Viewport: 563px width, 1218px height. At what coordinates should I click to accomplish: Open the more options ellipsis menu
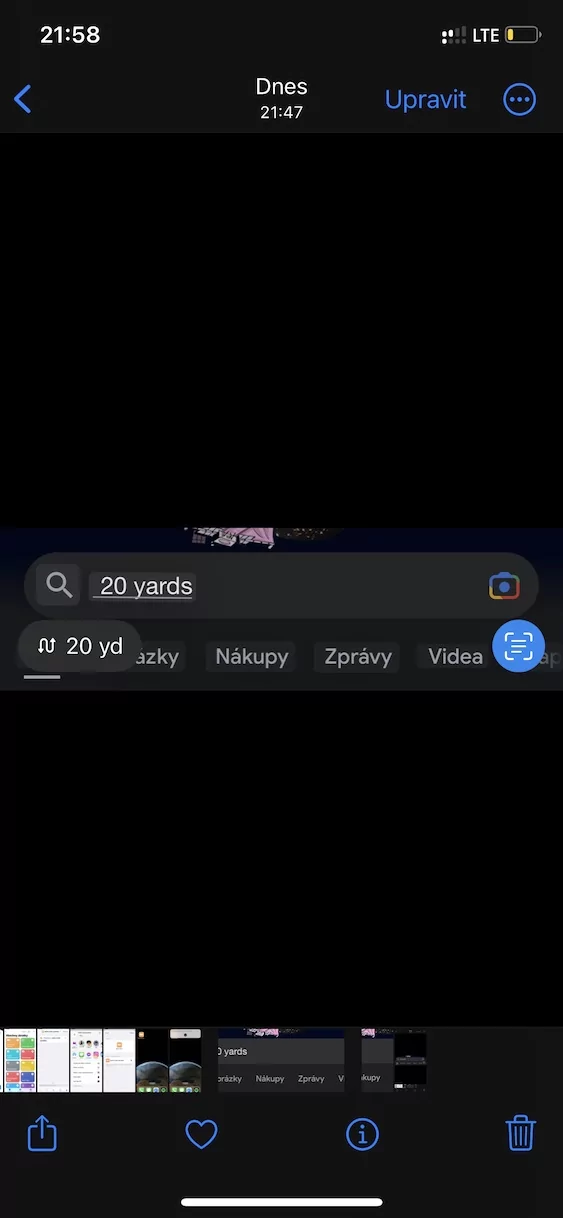[x=519, y=99]
